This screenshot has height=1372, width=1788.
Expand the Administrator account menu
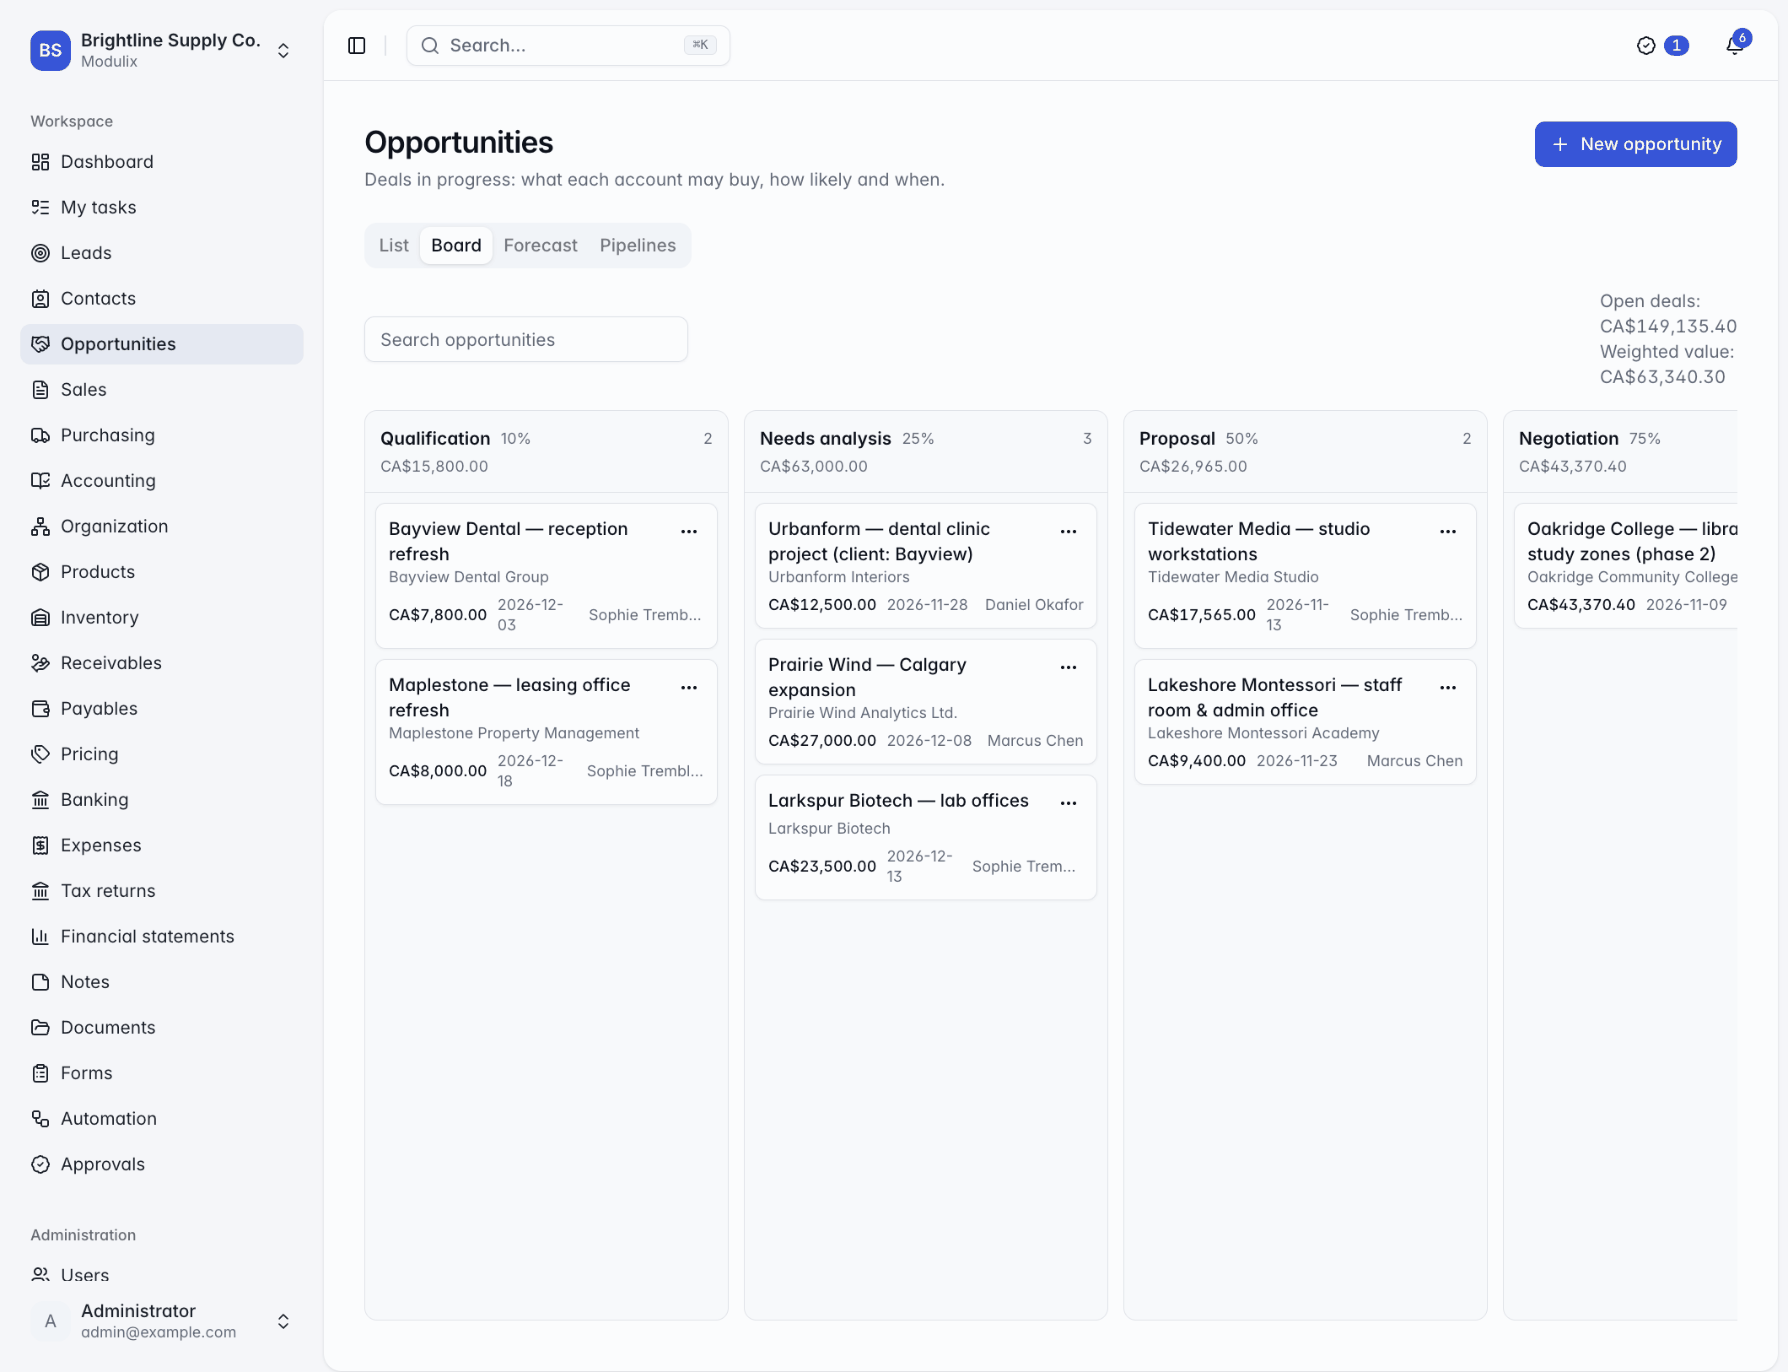[162, 1321]
